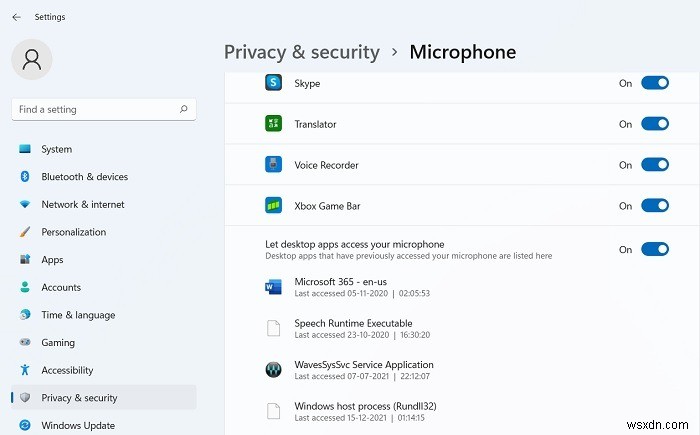This screenshot has width=700, height=435.
Task: Click the Personalization paintbrush icon
Action: [25, 232]
